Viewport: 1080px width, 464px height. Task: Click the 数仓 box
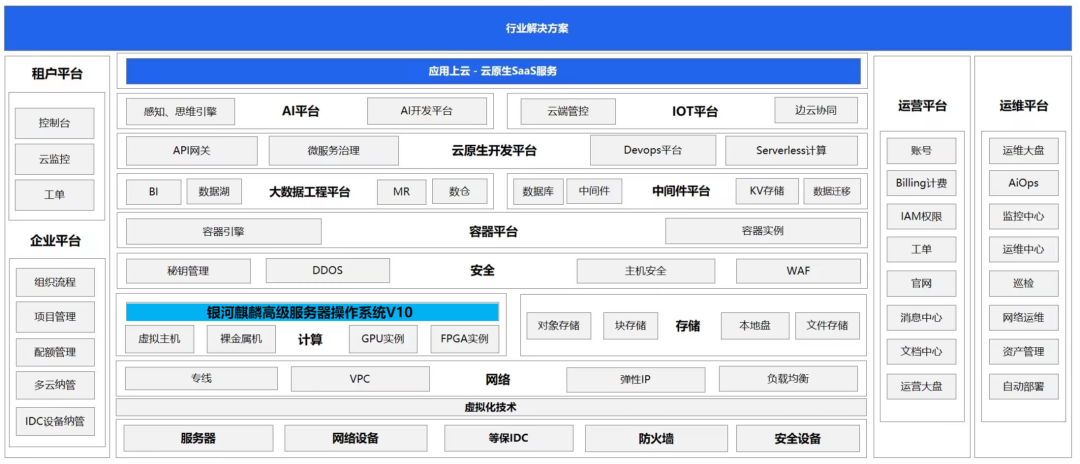pos(459,191)
